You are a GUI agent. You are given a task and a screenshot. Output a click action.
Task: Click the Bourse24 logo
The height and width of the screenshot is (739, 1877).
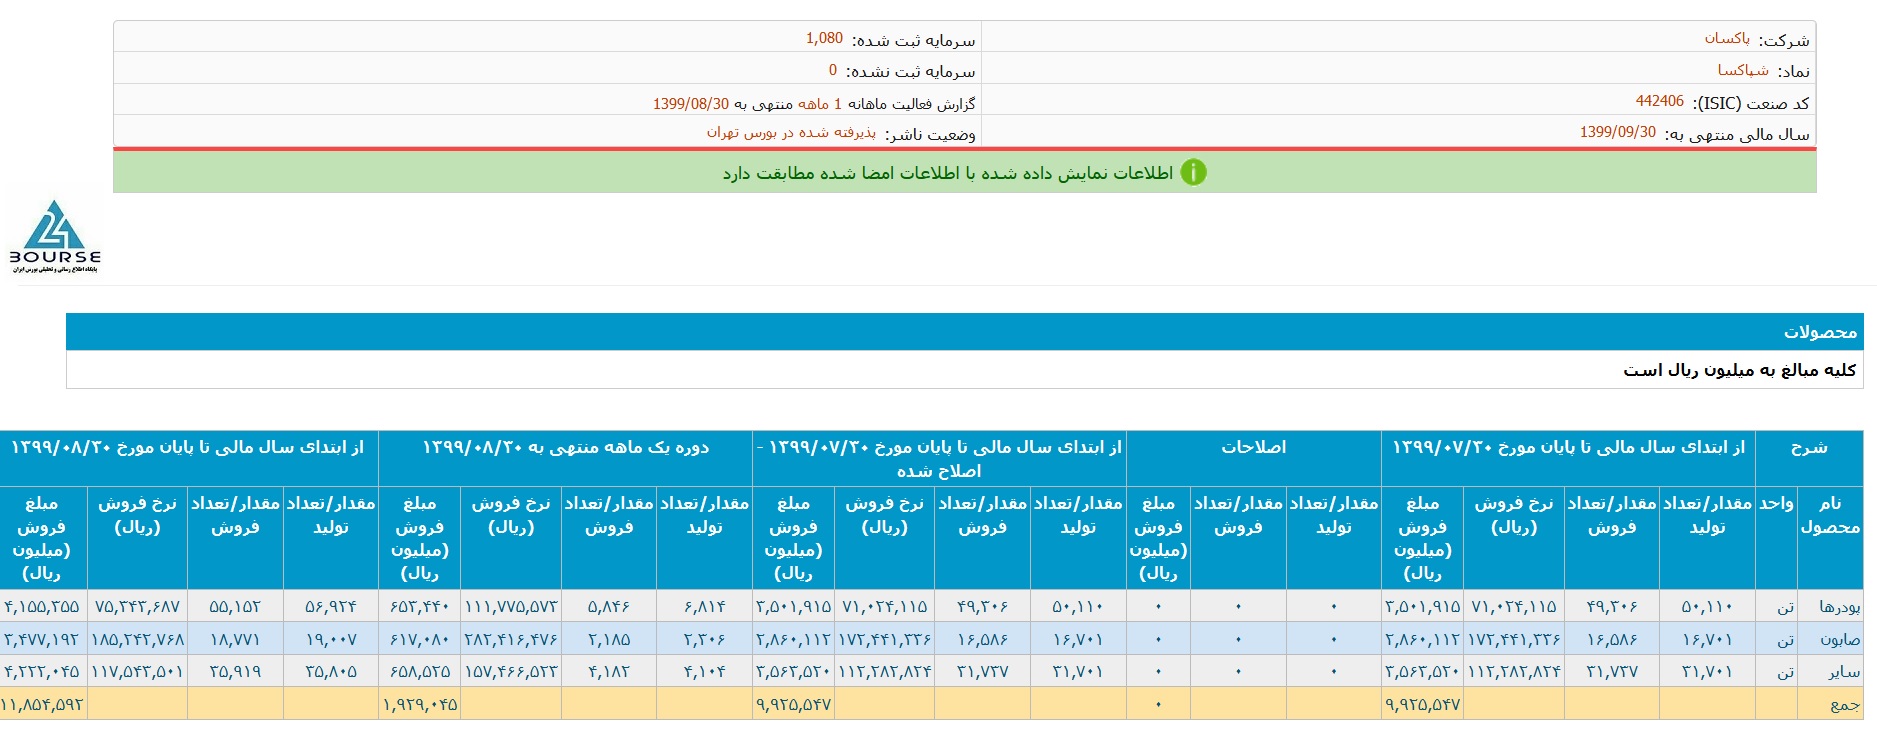click(55, 236)
